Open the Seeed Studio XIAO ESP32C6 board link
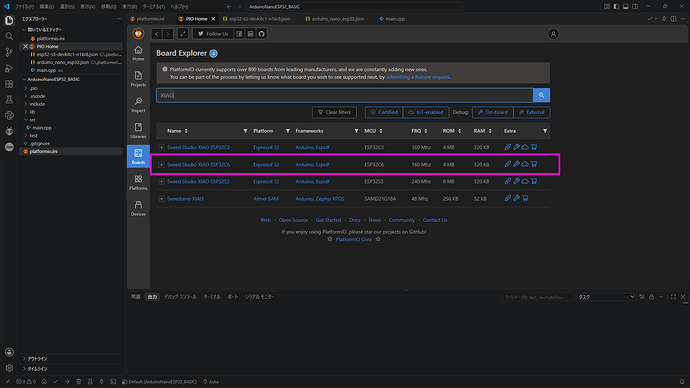 198,165
